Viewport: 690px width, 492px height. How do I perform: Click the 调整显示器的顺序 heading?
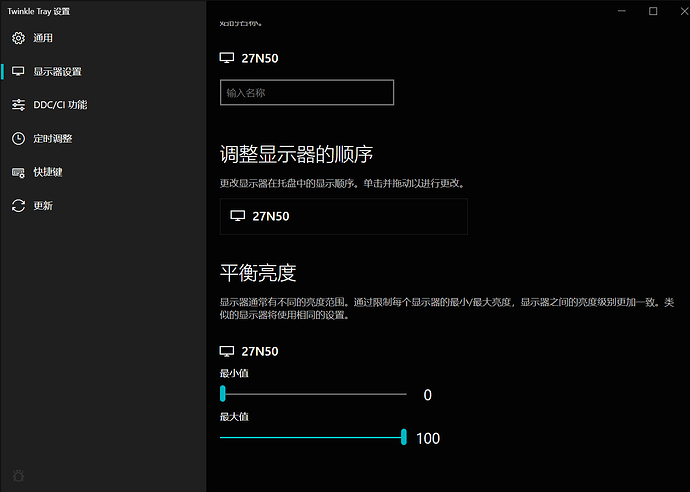coord(296,154)
